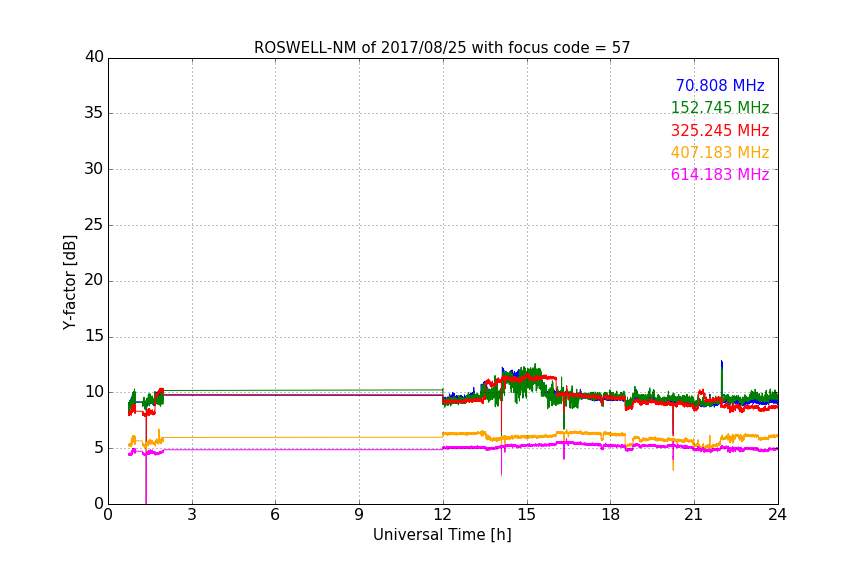The width and height of the screenshot is (864, 576).
Task: Select the 614.183 MHz legend label
Action: point(720,174)
